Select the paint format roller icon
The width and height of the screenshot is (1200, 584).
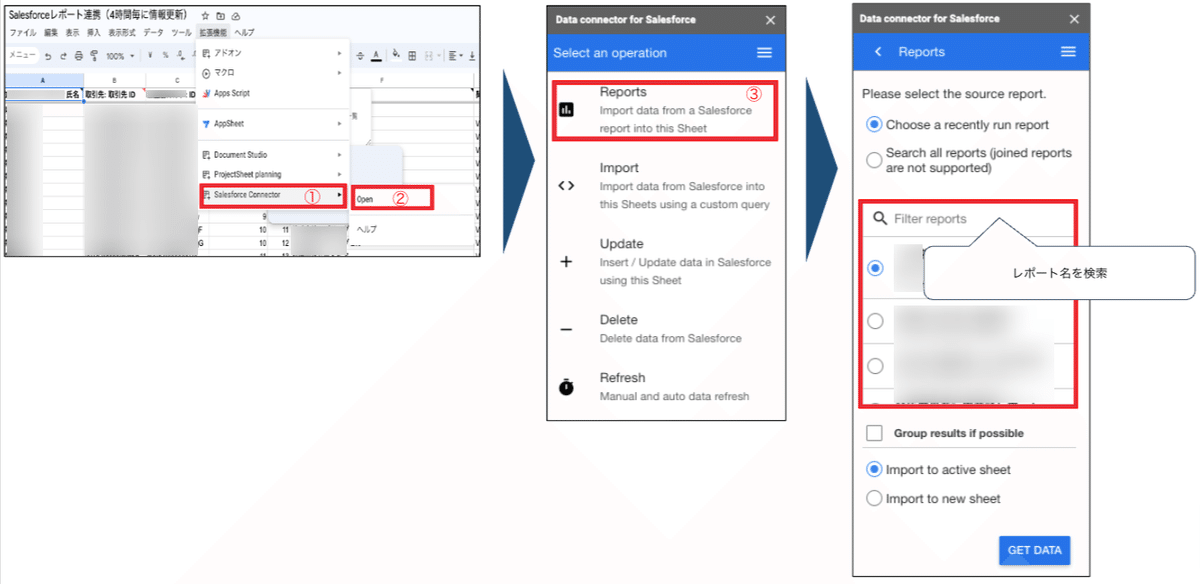[x=93, y=56]
